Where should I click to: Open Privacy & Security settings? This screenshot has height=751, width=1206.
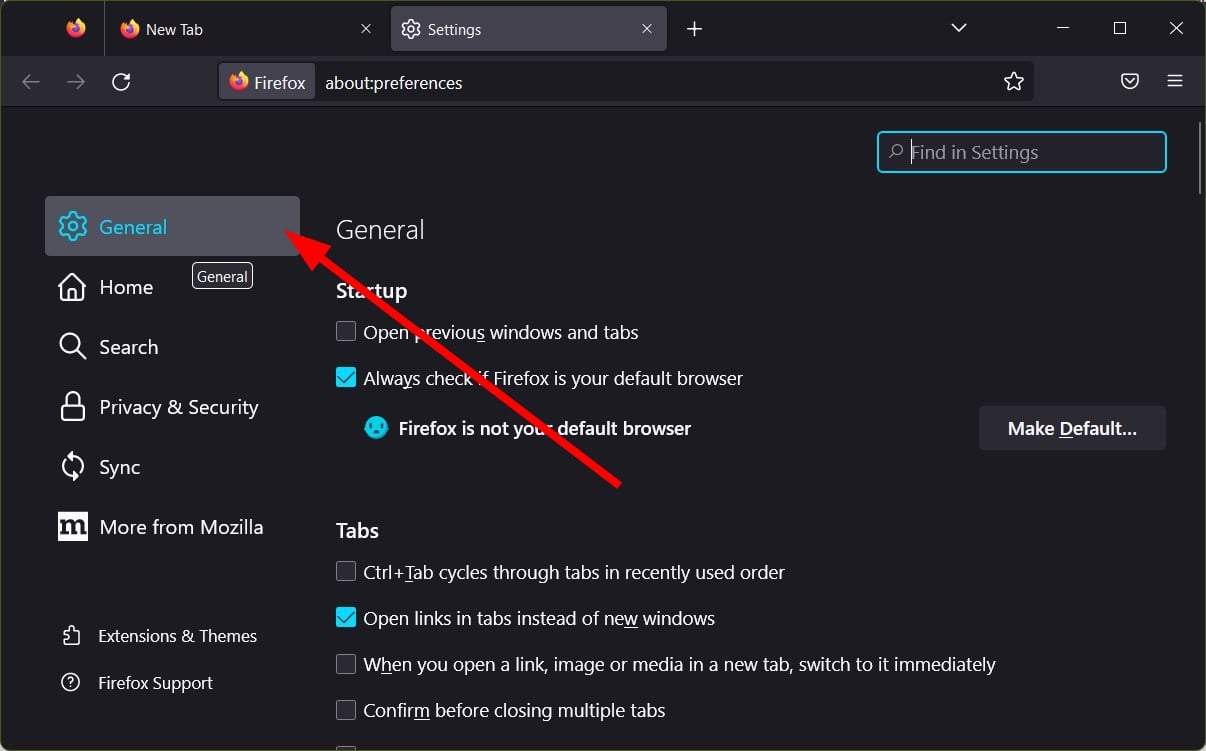pyautogui.click(x=172, y=407)
